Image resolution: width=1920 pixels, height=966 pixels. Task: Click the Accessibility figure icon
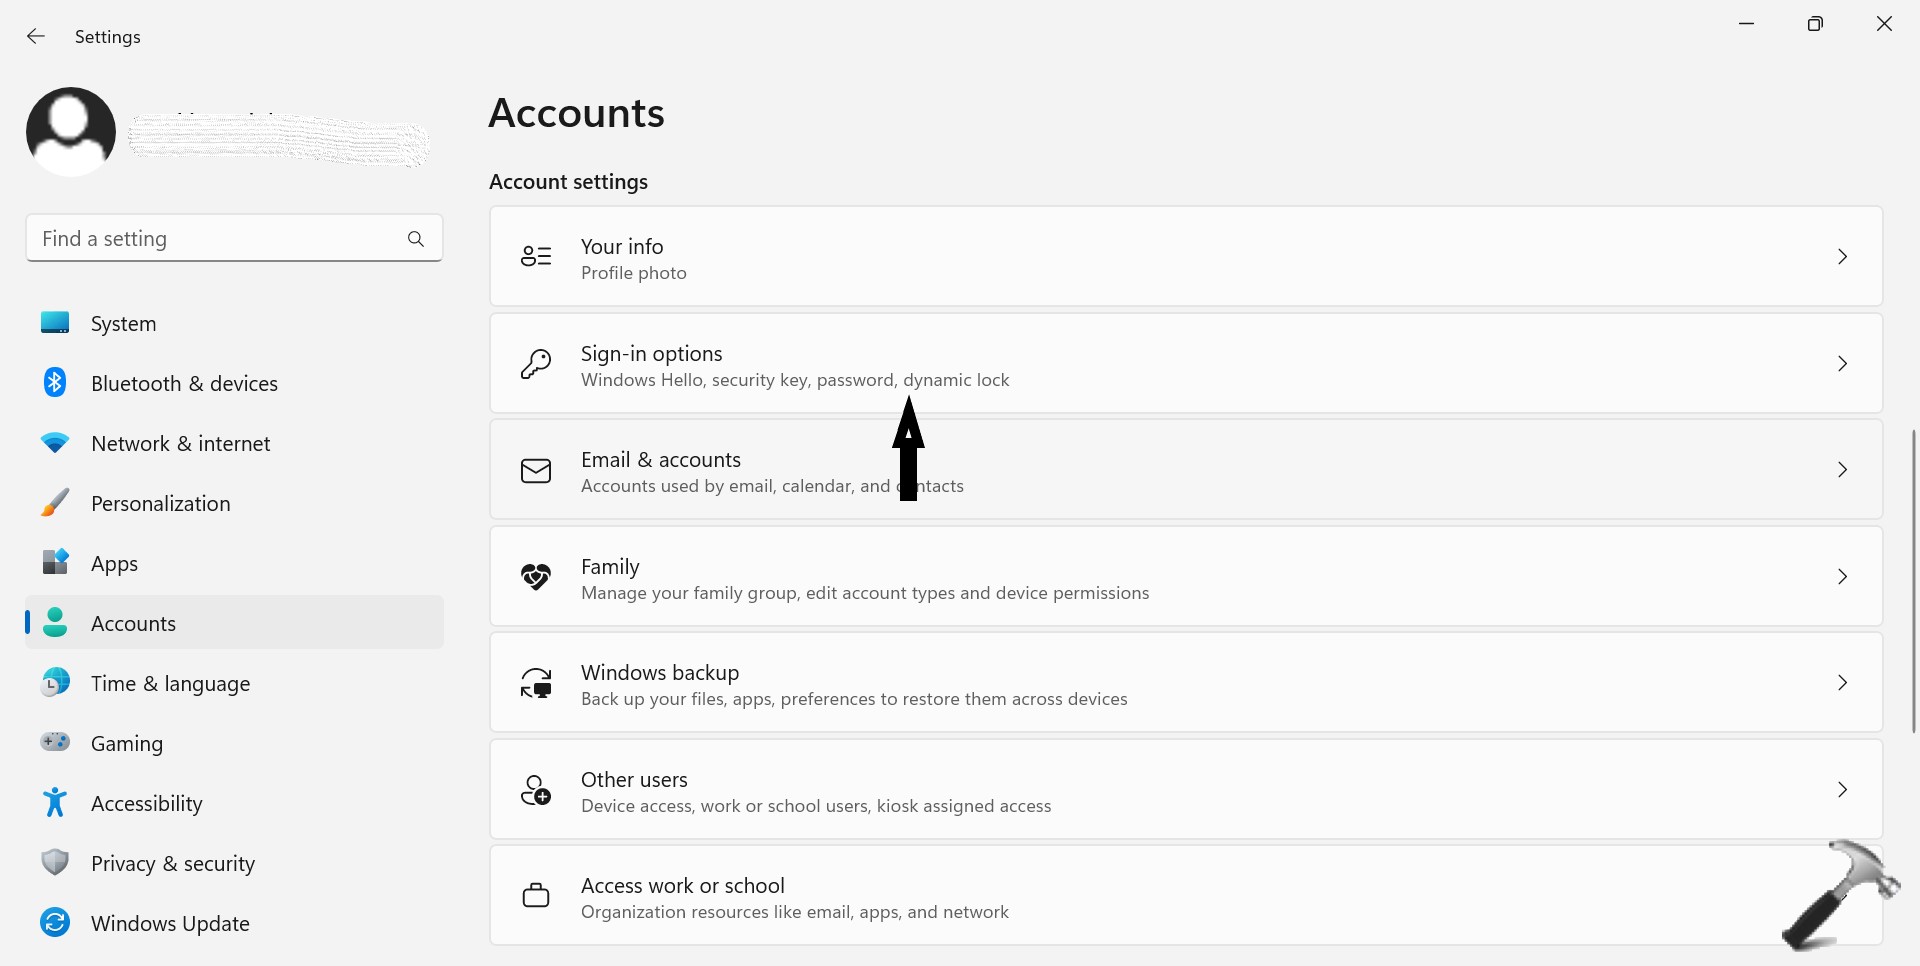(55, 803)
